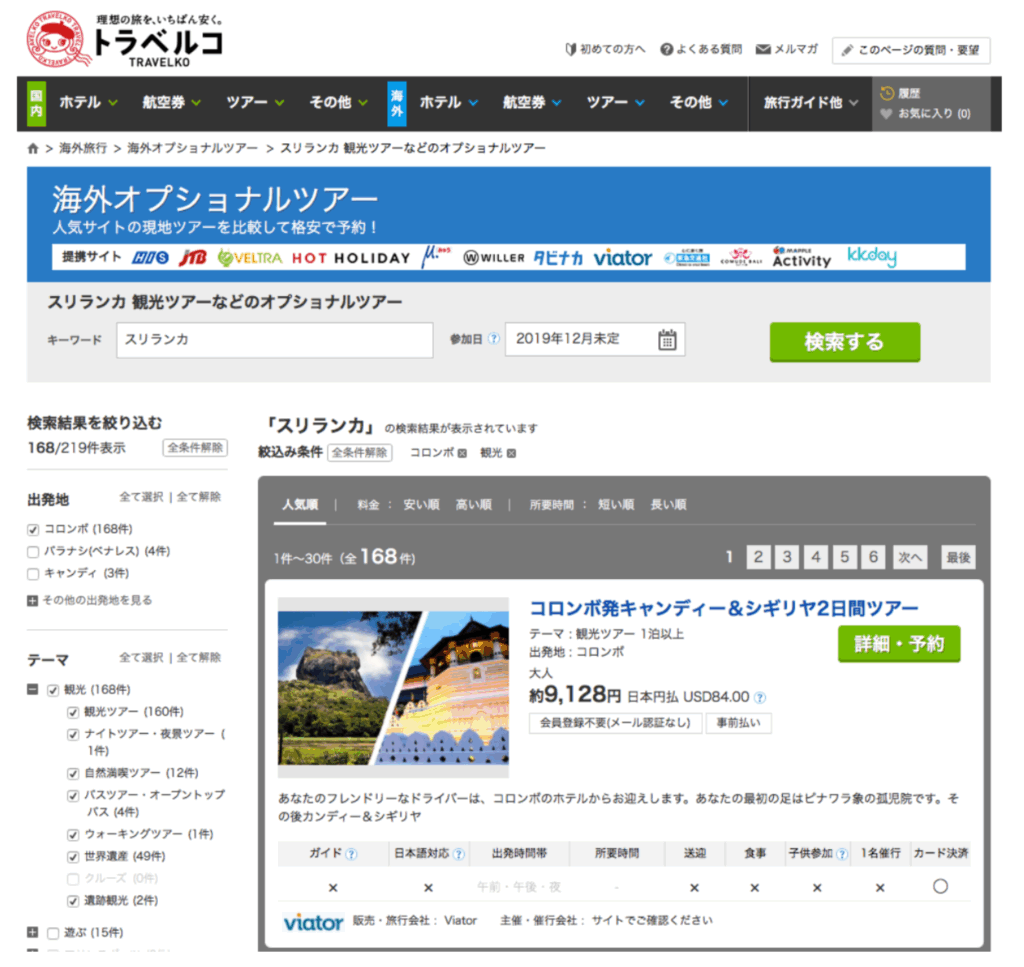This screenshot has height=967, width=1024.
Task: Sort by 高い順 price
Action: coord(473,505)
